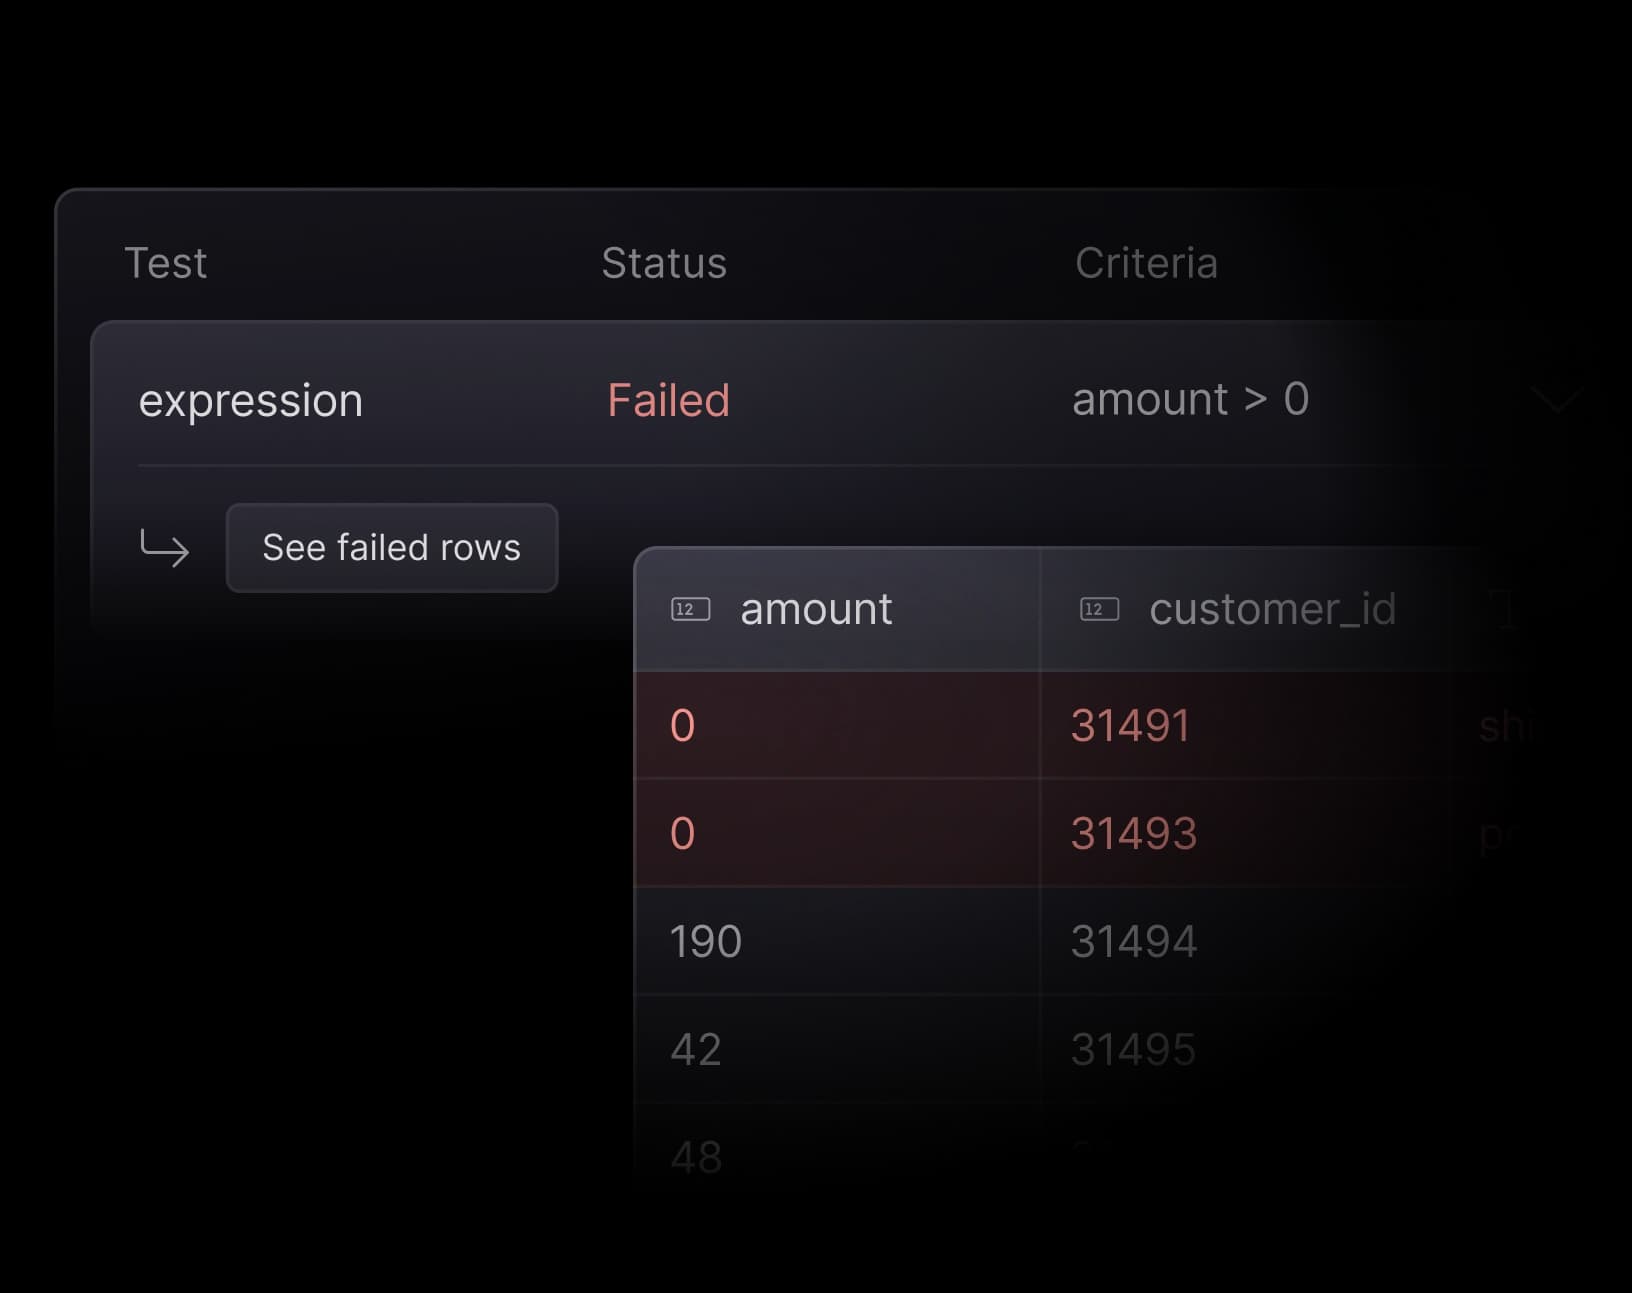Select the Test column header

point(165,263)
